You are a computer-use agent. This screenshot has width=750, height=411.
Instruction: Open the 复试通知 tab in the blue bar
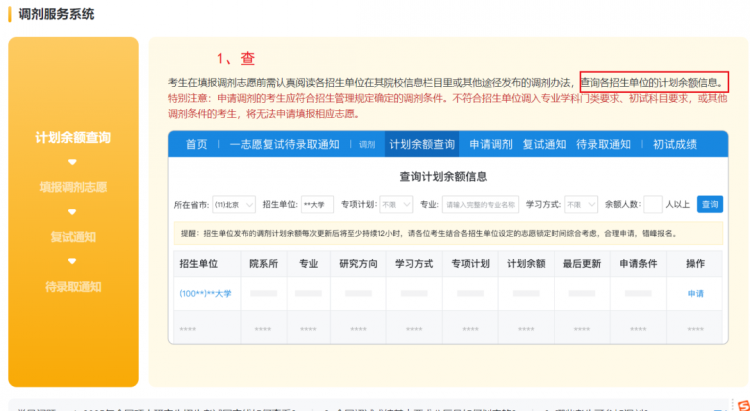point(544,144)
